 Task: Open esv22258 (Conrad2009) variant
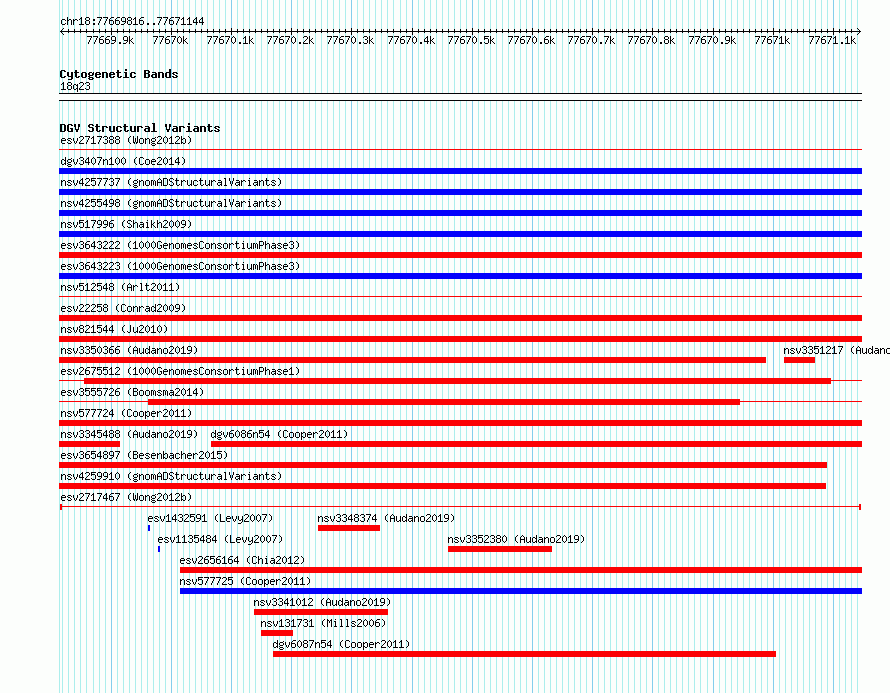[123, 308]
